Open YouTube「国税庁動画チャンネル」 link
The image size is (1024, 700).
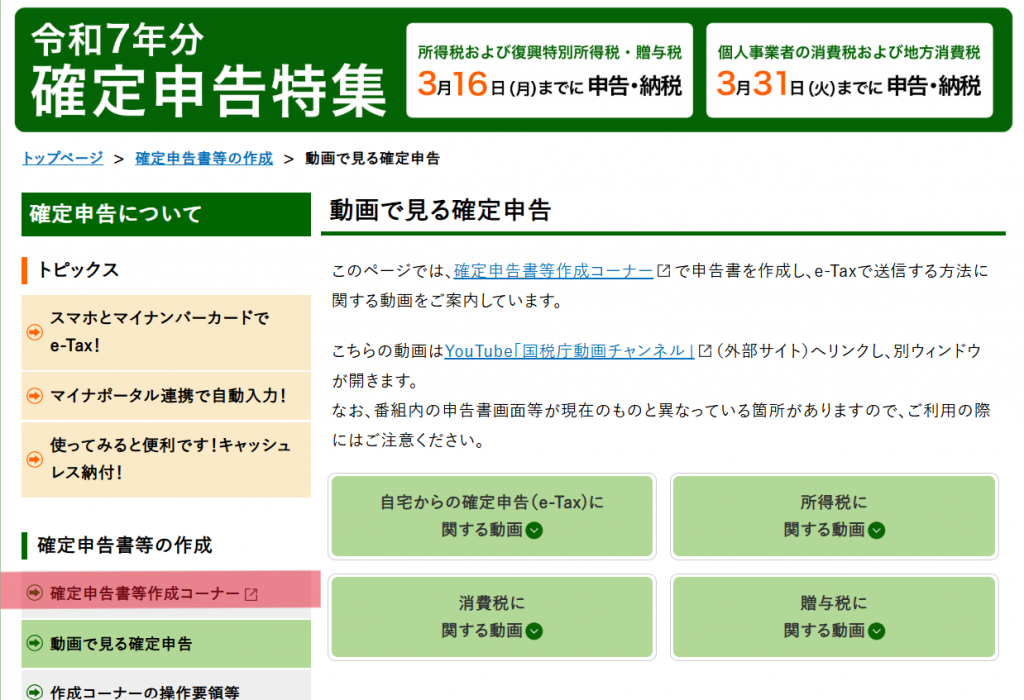(569, 351)
